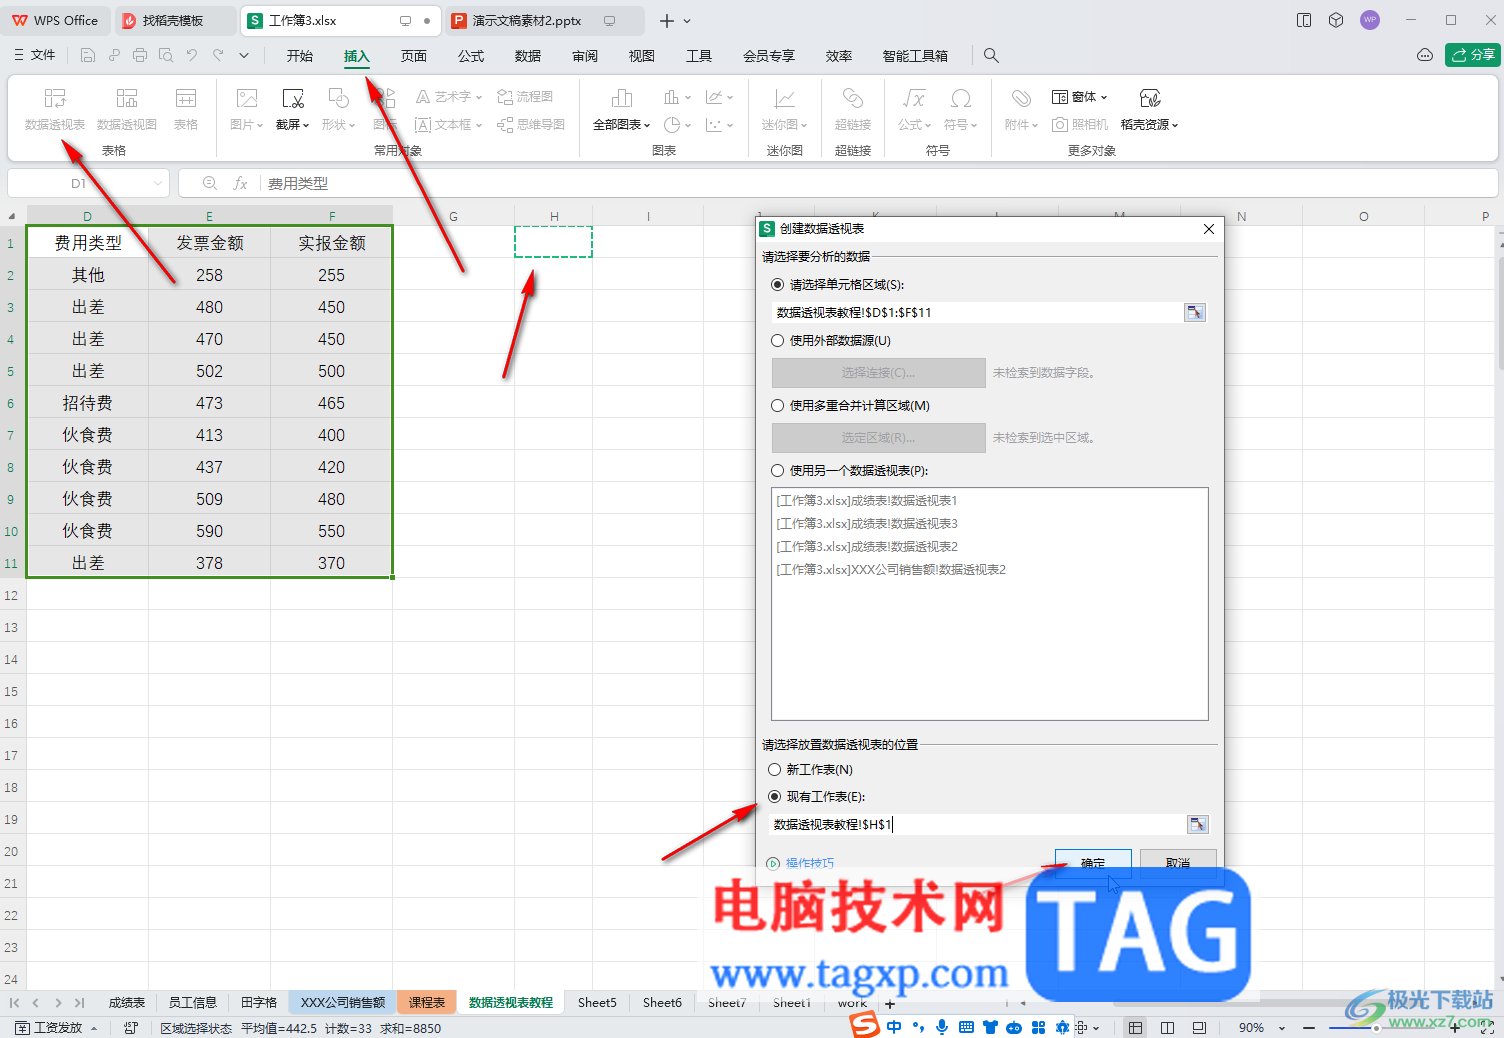
Task: Click the print icon in quick toolbar
Action: pos(140,56)
